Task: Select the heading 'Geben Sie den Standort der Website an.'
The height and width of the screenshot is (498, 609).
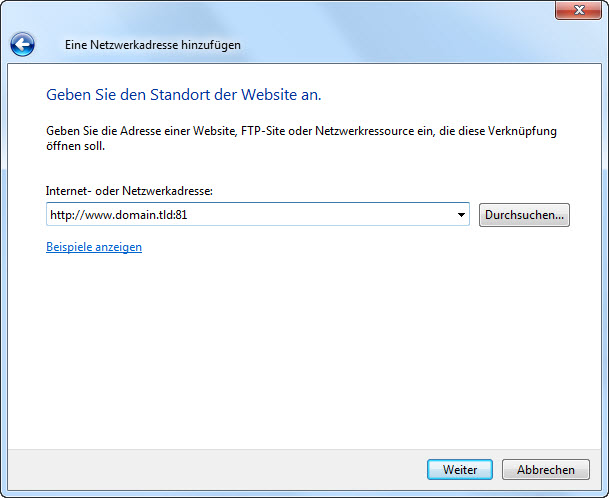Action: click(x=184, y=95)
